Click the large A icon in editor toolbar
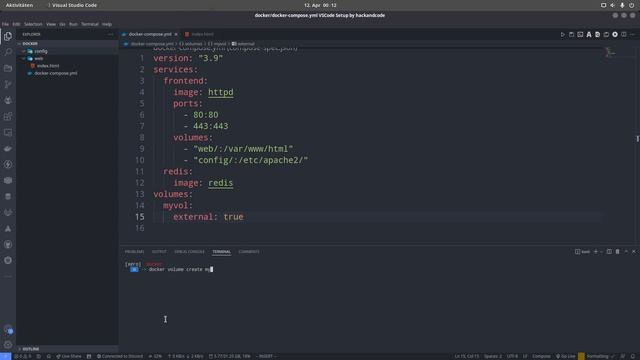Viewport: 640px width, 360px height. pos(589,35)
